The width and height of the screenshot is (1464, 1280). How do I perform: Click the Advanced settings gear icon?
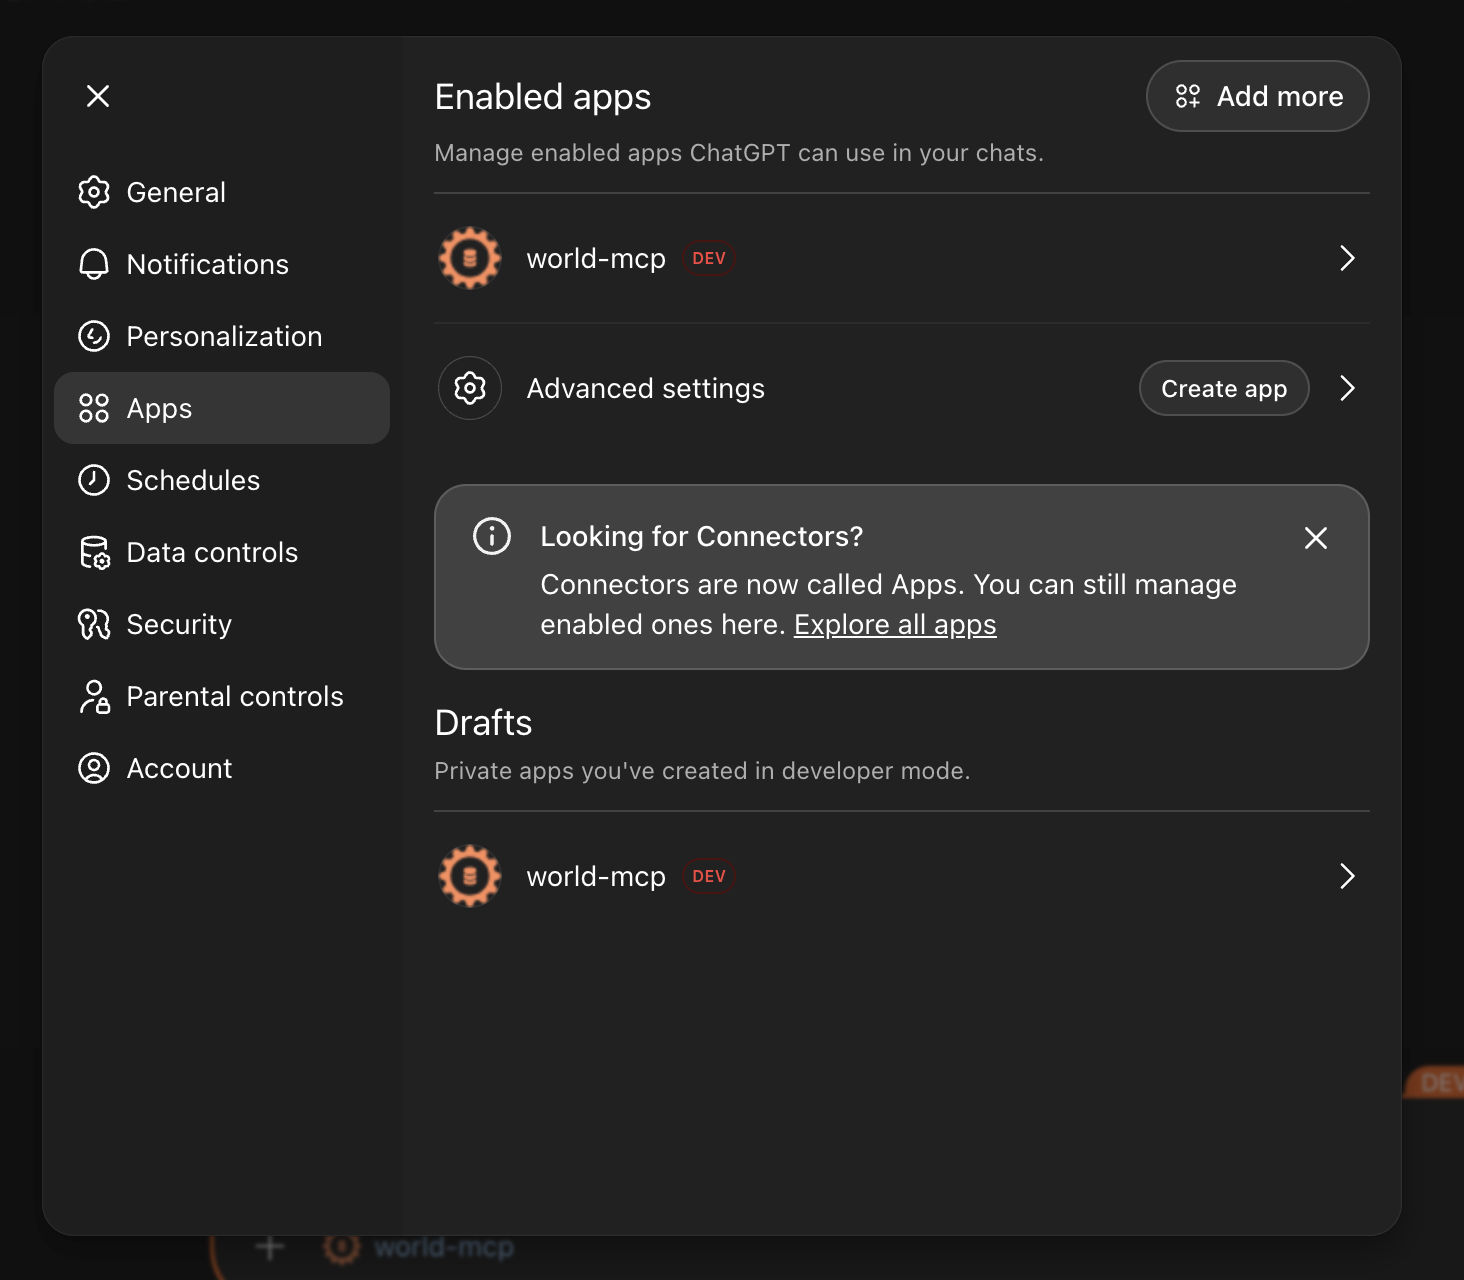470,388
